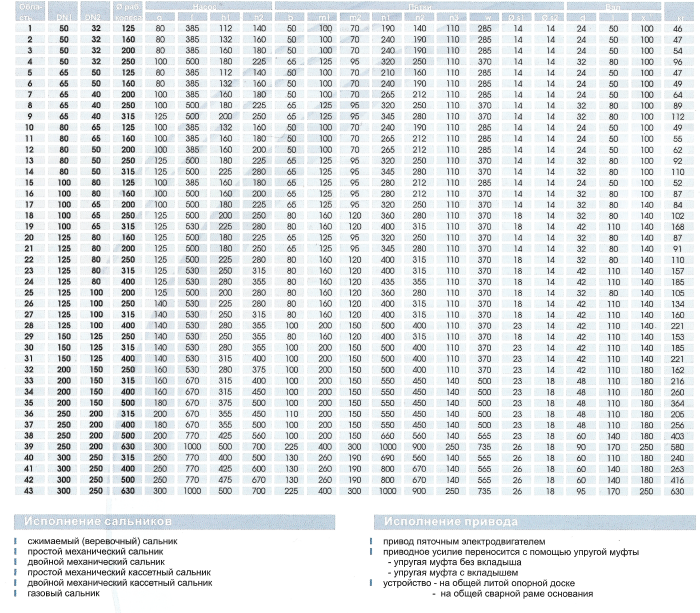Click the 'Исполнение привода' section header
Image resolution: width=700 pixels, height=613 pixels.
click(x=534, y=521)
